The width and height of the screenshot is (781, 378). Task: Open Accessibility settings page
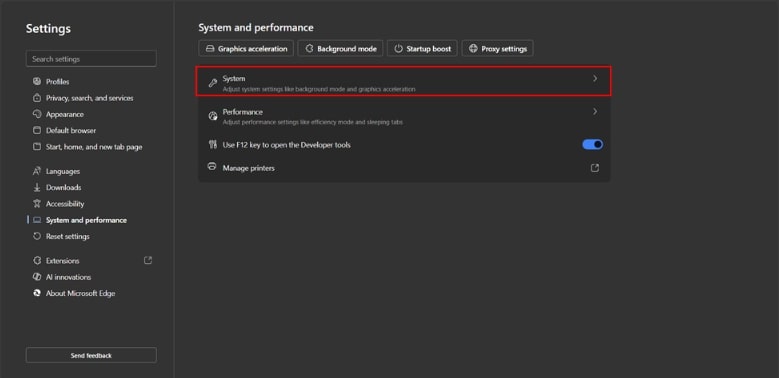point(65,204)
